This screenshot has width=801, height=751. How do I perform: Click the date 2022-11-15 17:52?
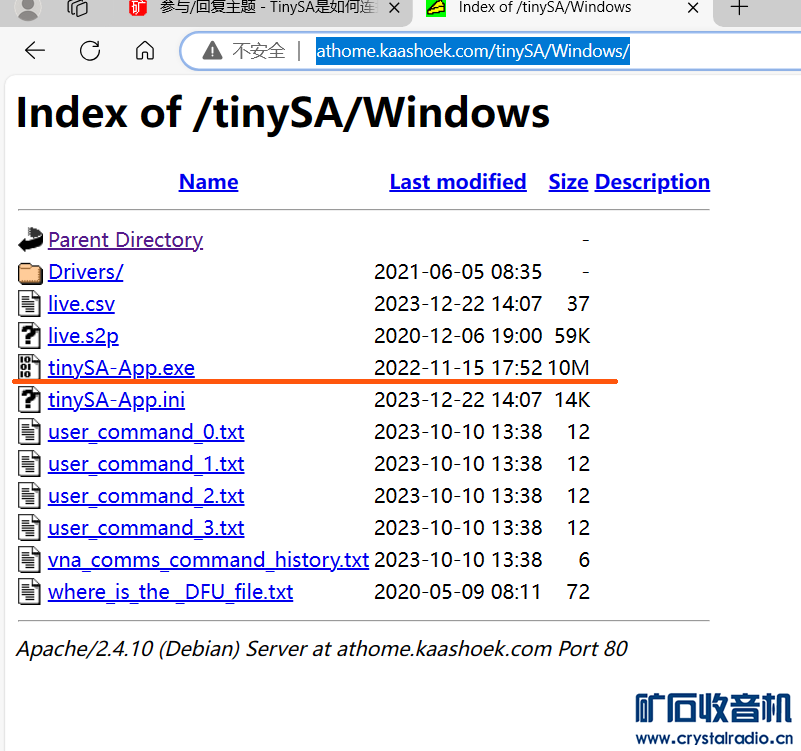458,368
